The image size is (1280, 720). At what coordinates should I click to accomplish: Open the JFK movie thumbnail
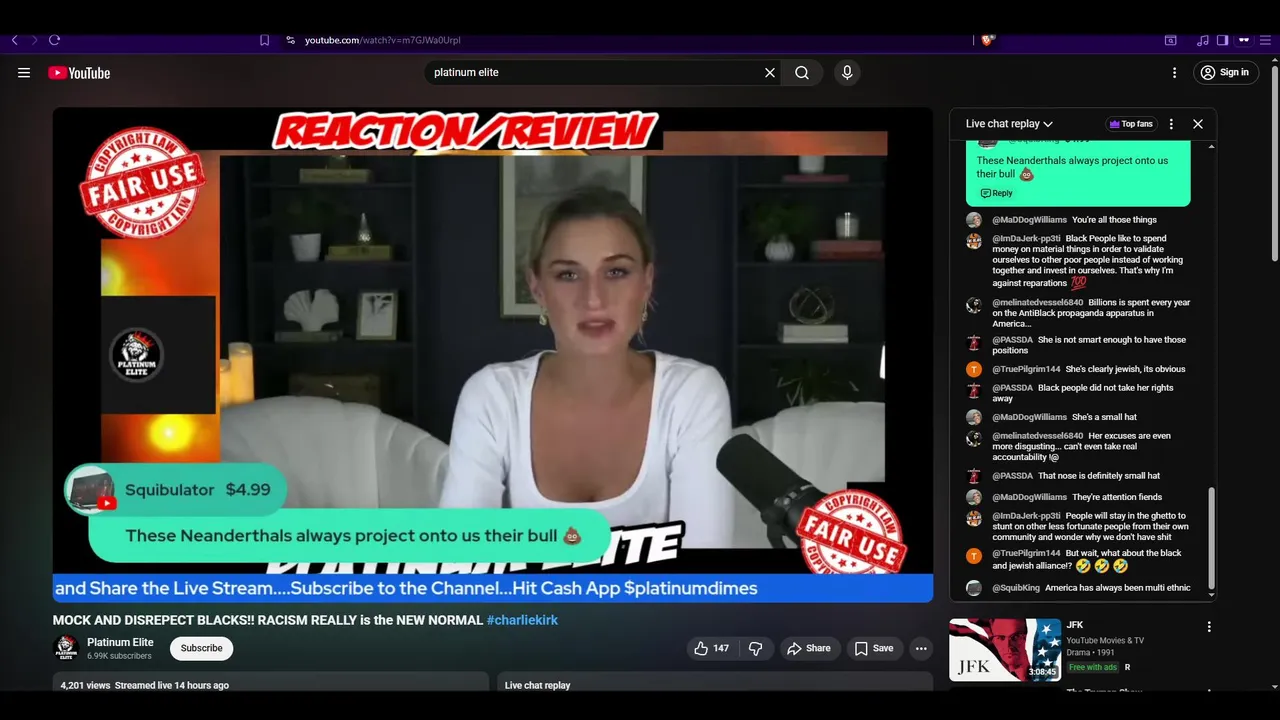pyautogui.click(x=1004, y=650)
